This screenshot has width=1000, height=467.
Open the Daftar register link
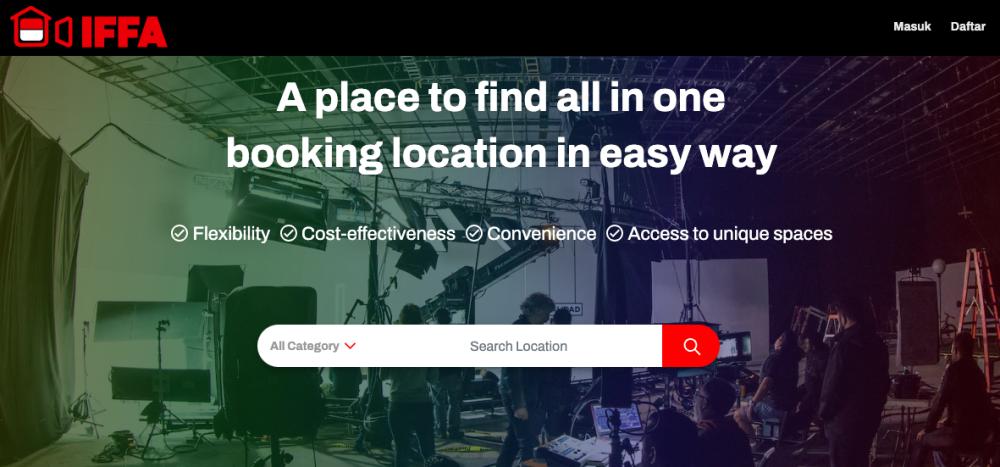coord(968,27)
